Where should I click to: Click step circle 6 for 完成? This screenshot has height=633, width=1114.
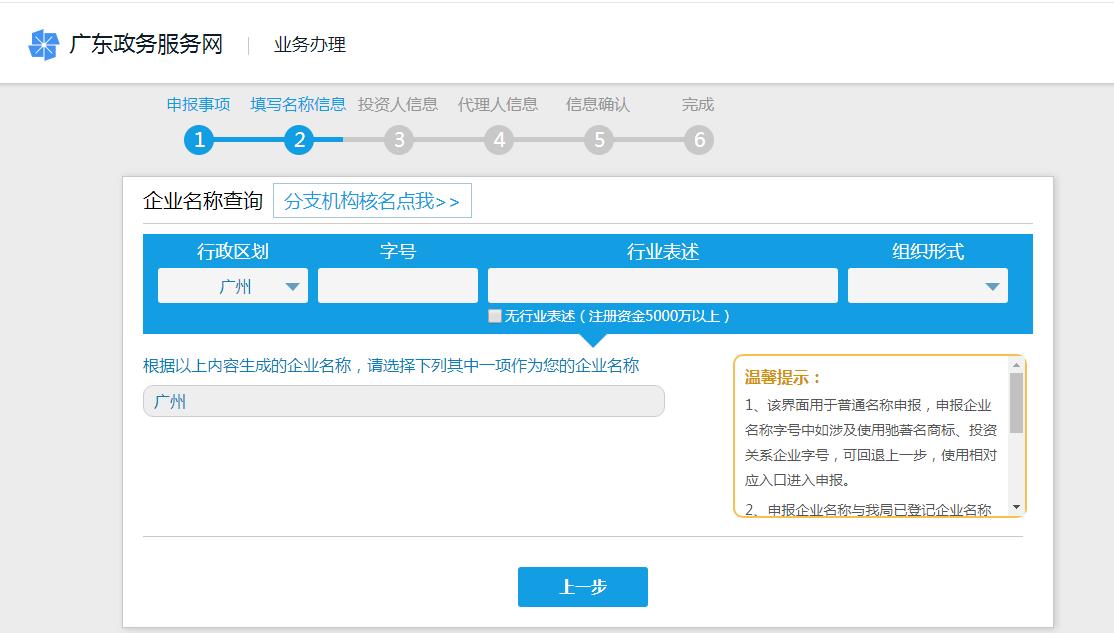[x=697, y=140]
